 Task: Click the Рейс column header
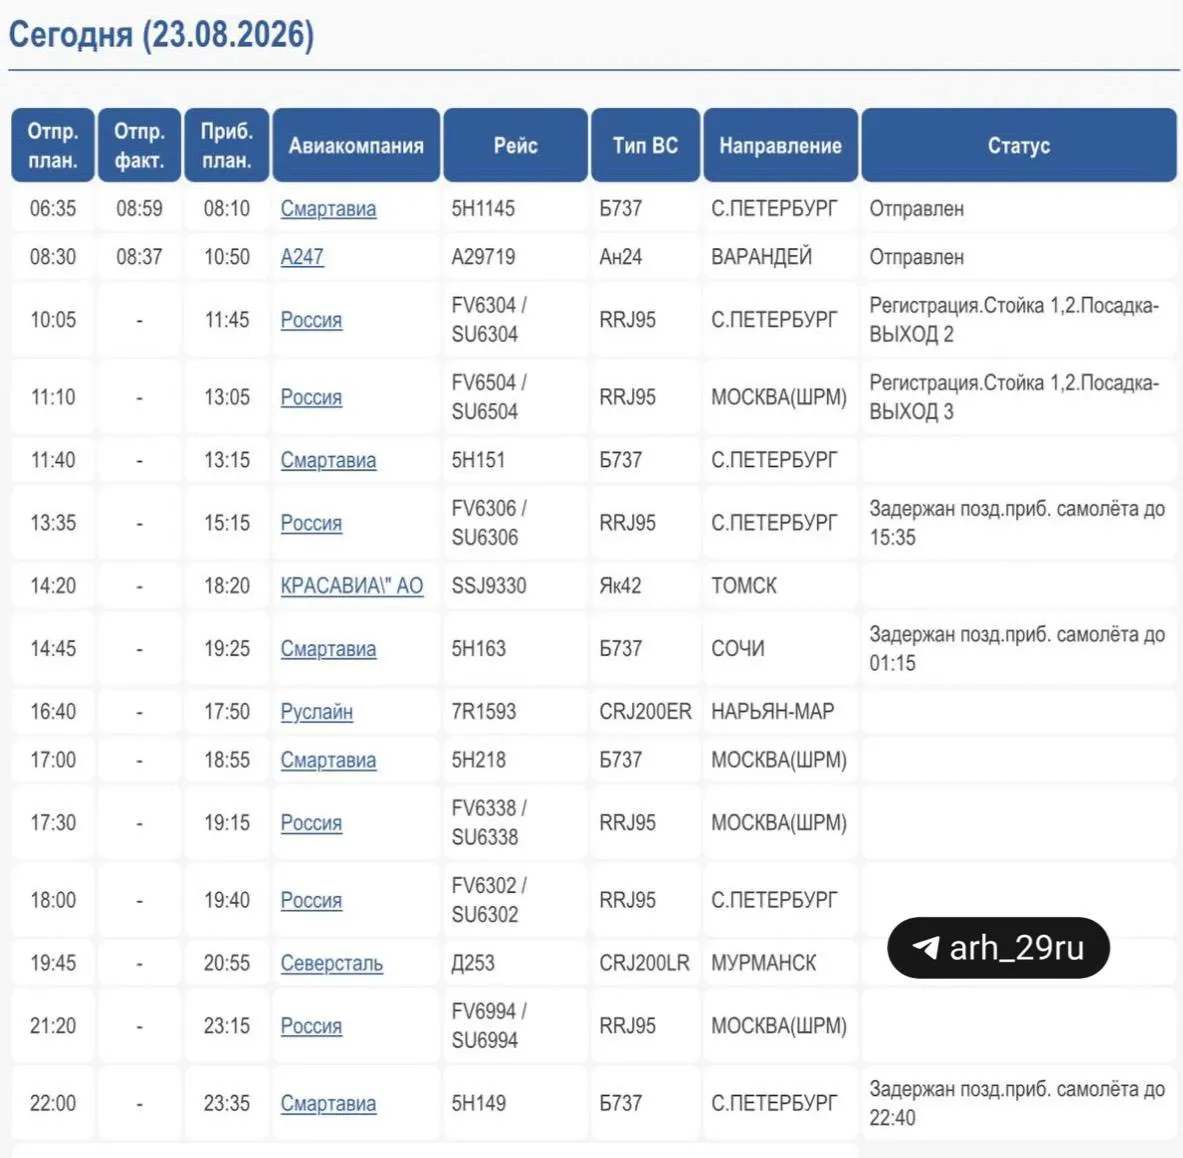pyautogui.click(x=515, y=145)
